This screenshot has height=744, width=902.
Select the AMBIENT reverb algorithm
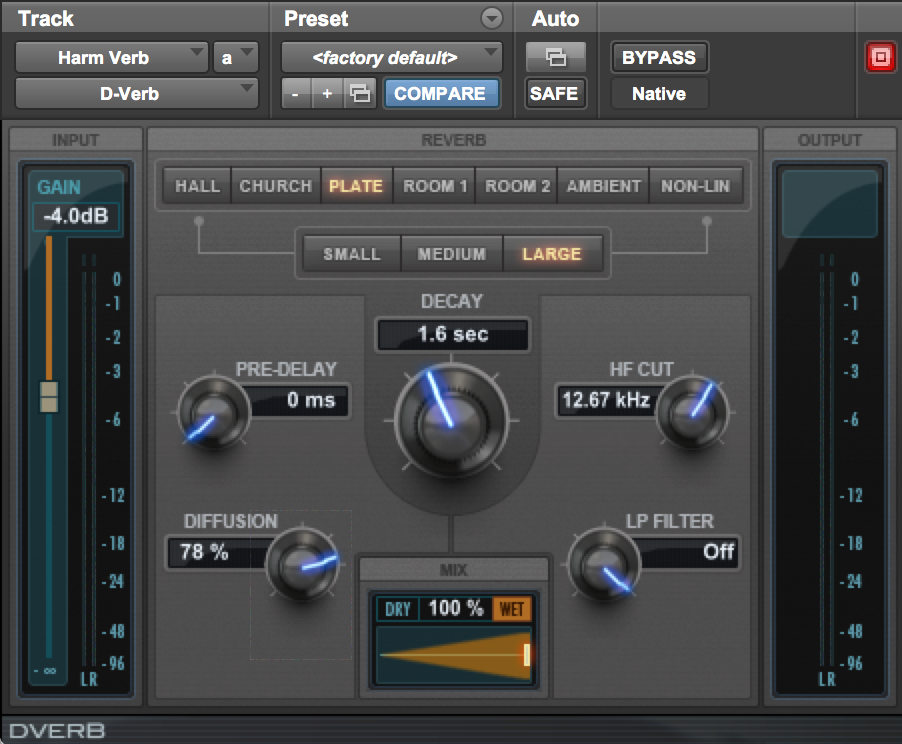click(x=603, y=186)
